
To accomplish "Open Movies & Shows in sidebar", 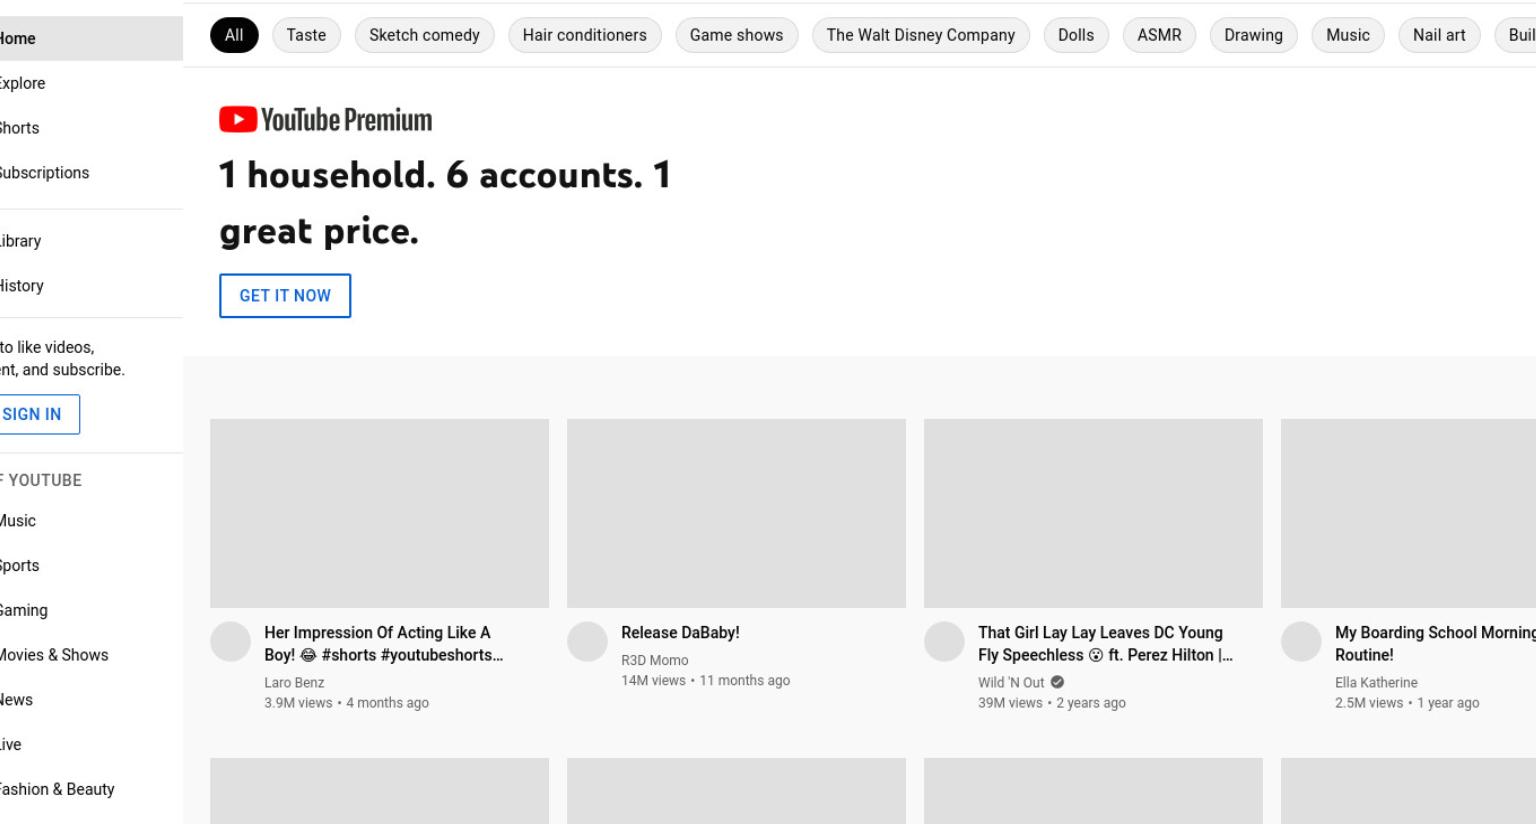I will point(91,655).
